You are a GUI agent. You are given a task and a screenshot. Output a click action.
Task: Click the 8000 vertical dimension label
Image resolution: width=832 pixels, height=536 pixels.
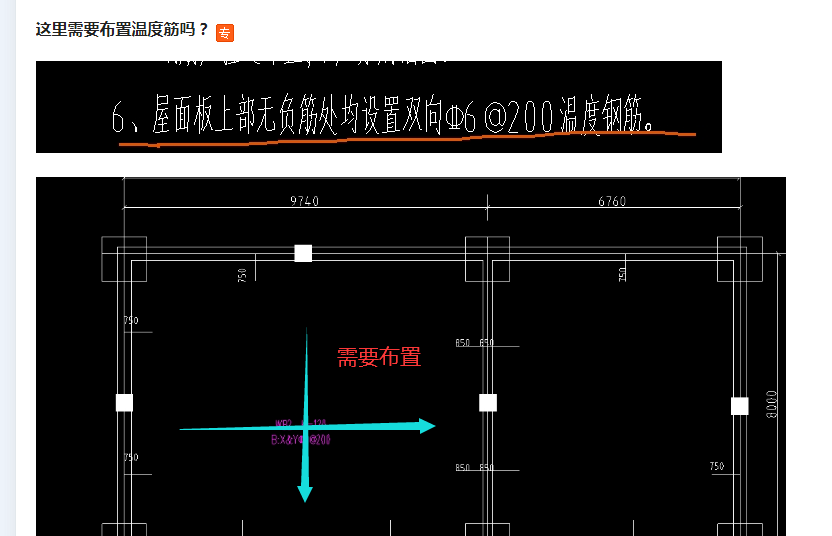point(772,404)
